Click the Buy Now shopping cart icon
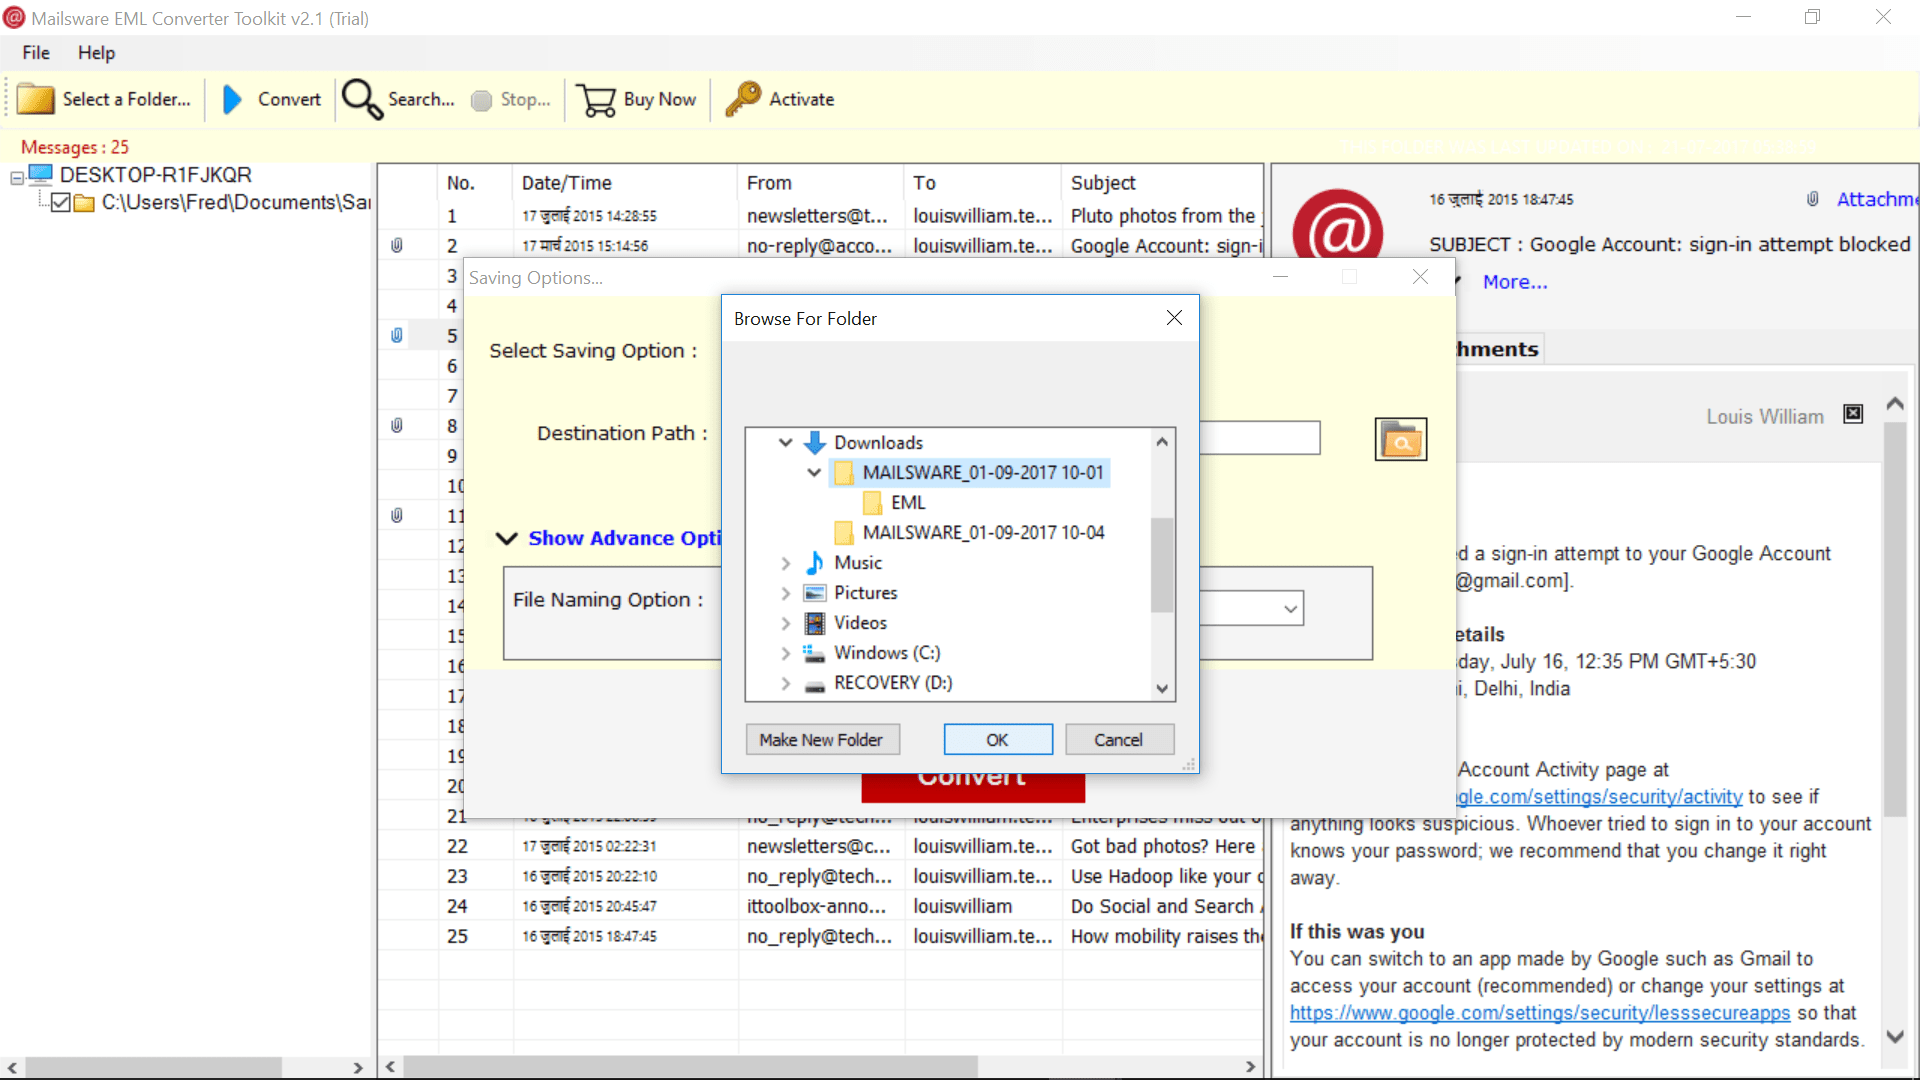 coord(597,99)
